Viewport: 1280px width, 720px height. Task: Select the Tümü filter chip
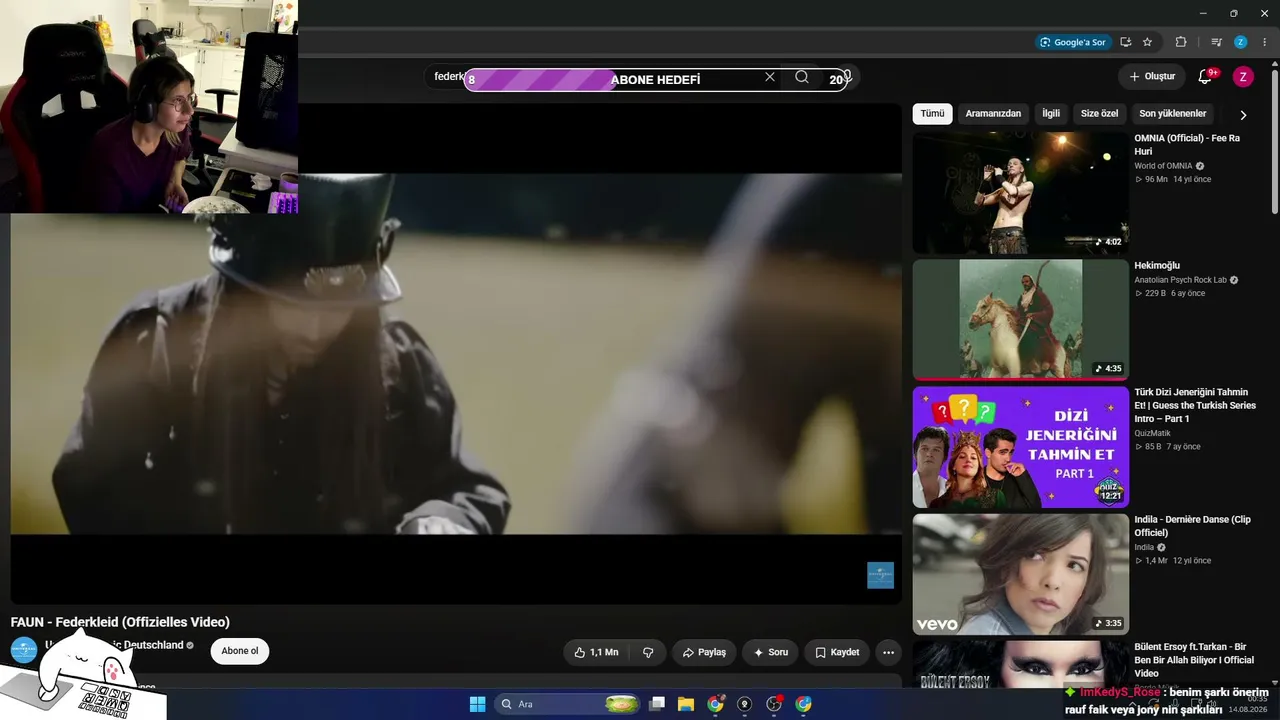pyautogui.click(x=932, y=114)
